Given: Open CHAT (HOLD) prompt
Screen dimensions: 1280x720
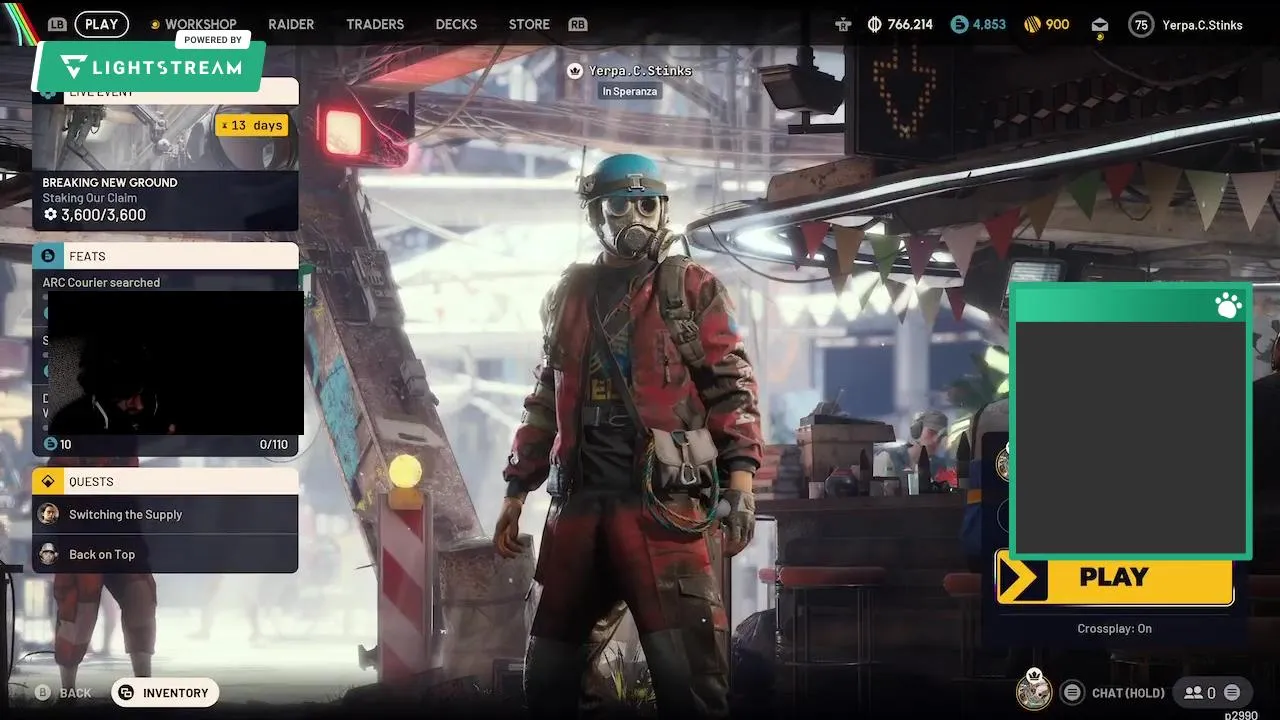Looking at the screenshot, I should tap(1128, 693).
